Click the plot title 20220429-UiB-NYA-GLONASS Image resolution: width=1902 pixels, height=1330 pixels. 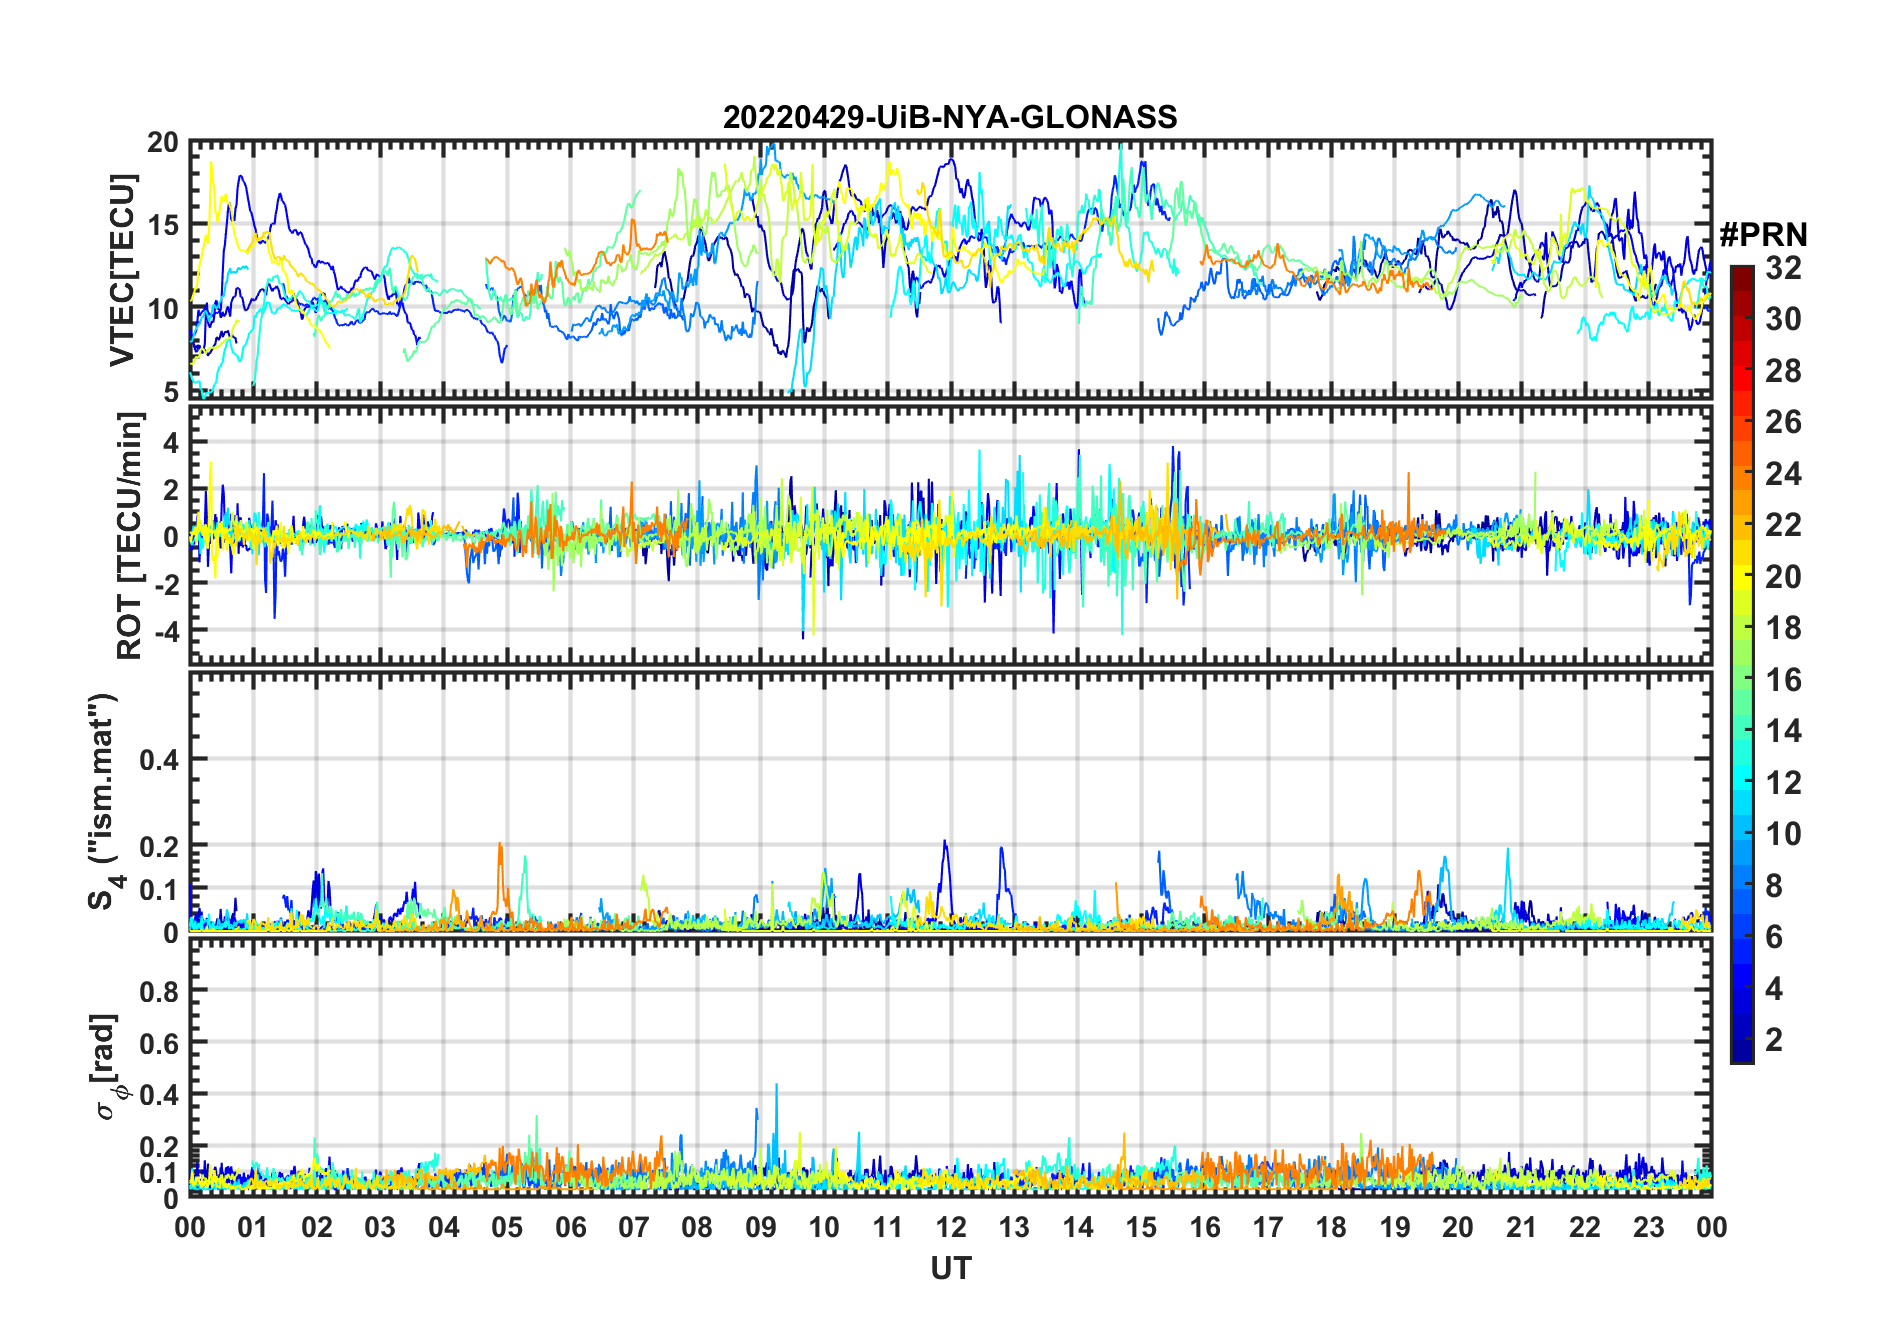[950, 117]
